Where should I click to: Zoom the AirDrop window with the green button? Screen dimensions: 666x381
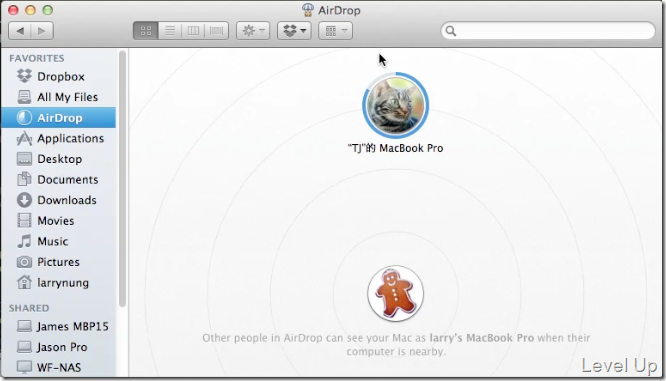[x=48, y=10]
